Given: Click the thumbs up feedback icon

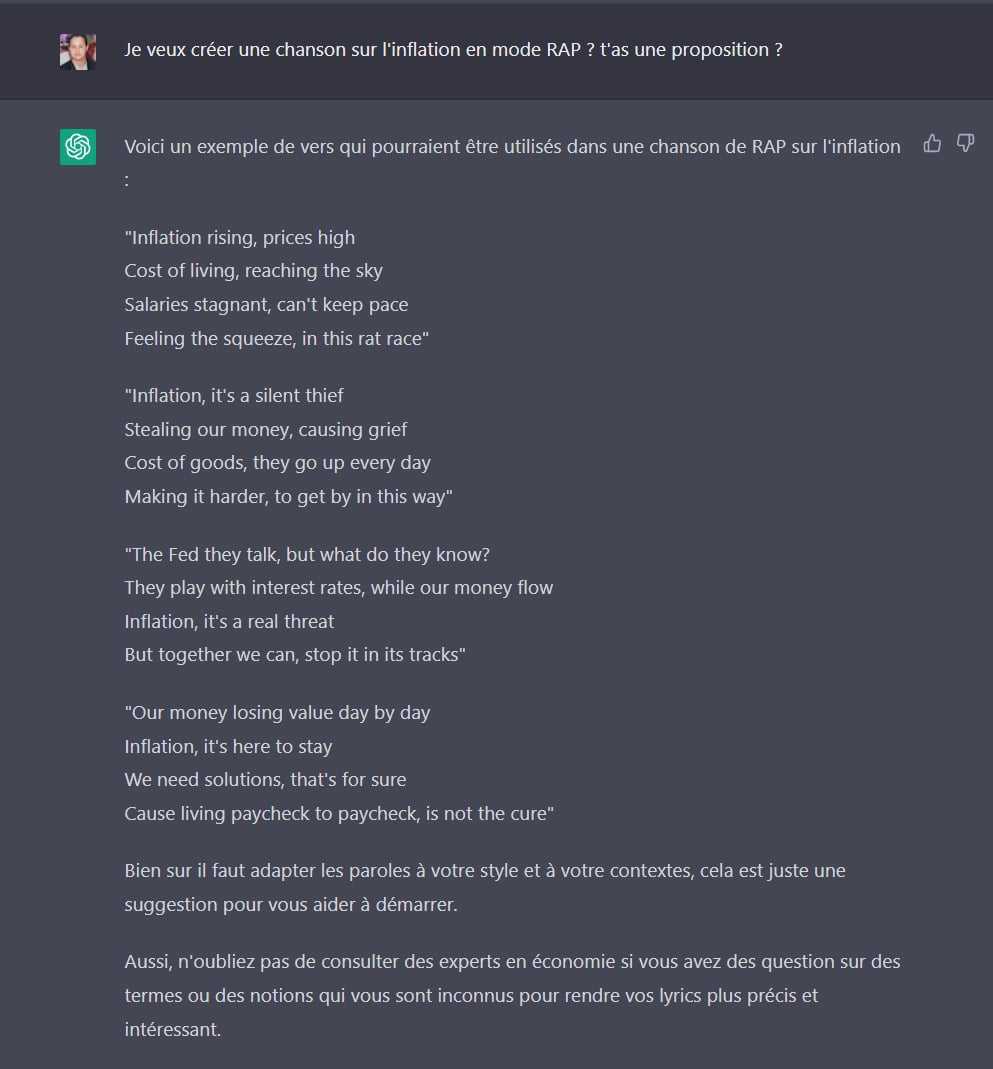Looking at the screenshot, I should (x=932, y=143).
